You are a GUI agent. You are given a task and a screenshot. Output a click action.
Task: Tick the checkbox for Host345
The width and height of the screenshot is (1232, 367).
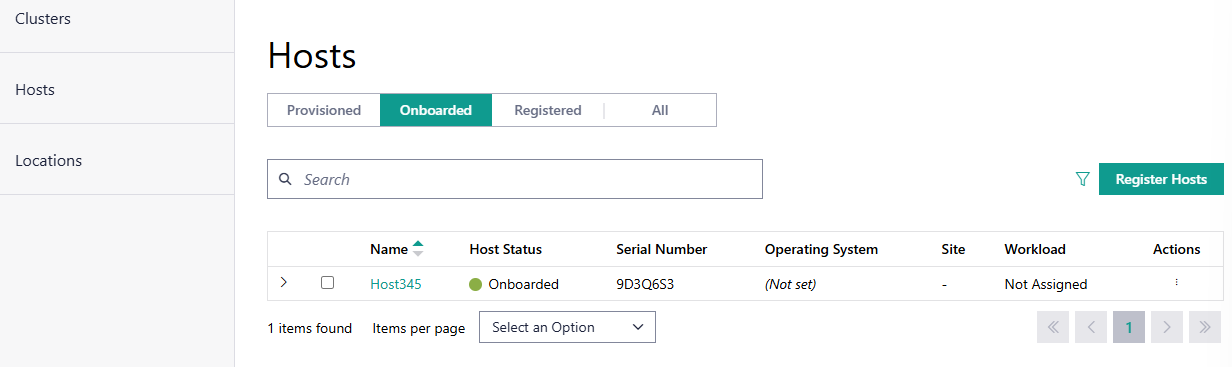click(327, 283)
